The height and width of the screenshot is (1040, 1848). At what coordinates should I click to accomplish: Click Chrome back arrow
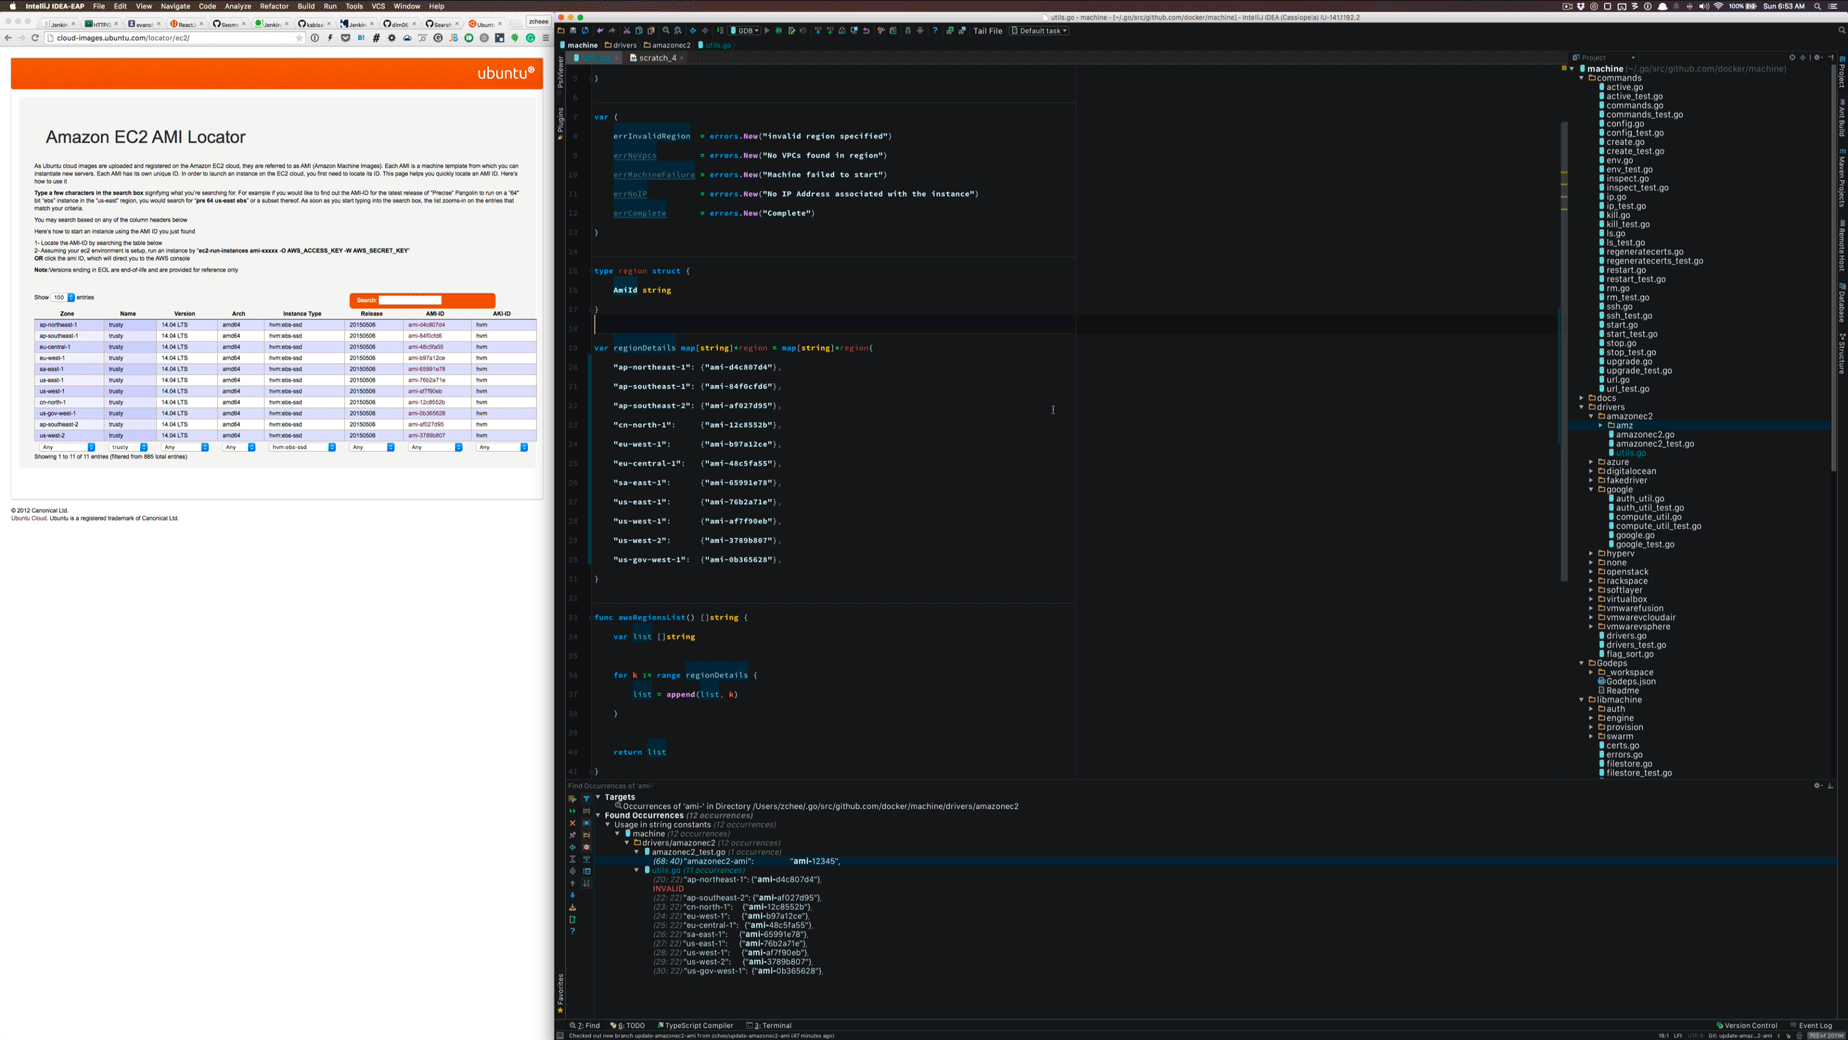tap(8, 38)
